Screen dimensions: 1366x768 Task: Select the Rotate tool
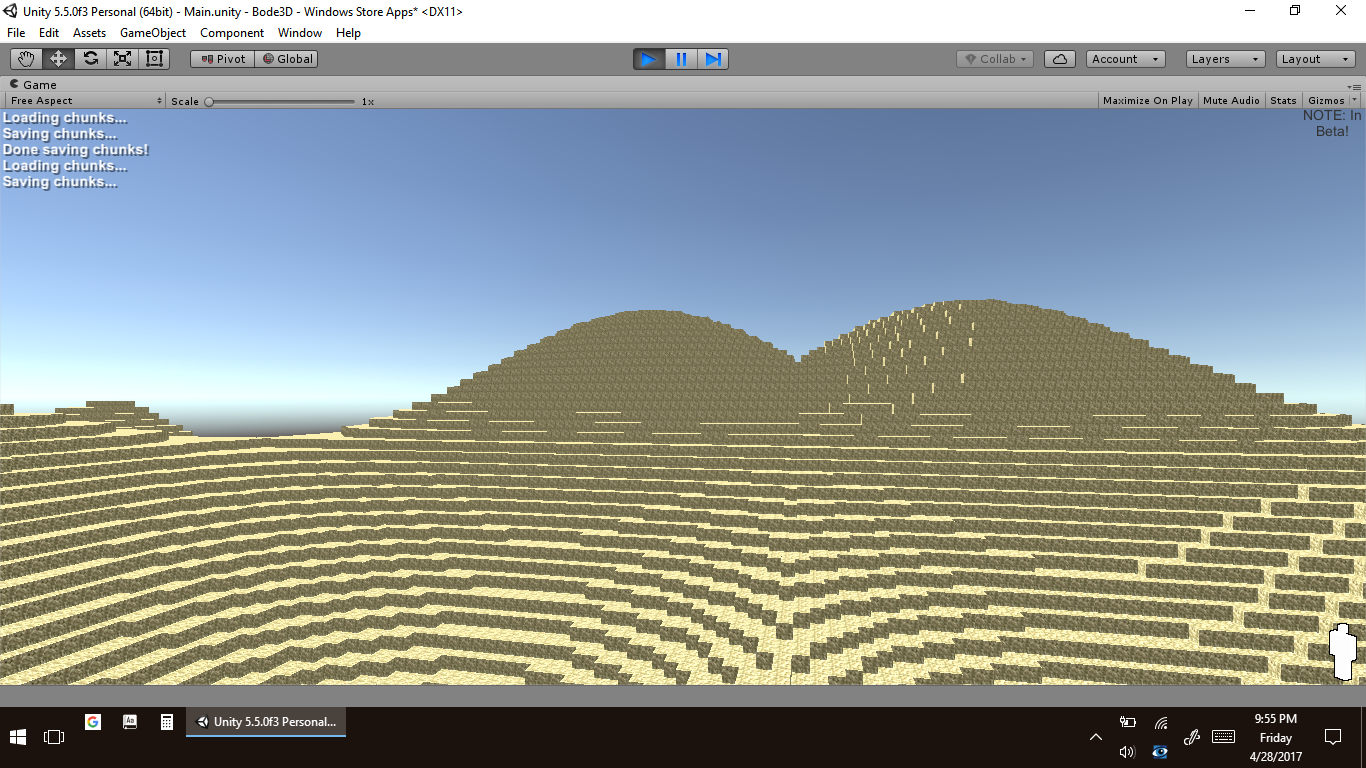(90, 59)
